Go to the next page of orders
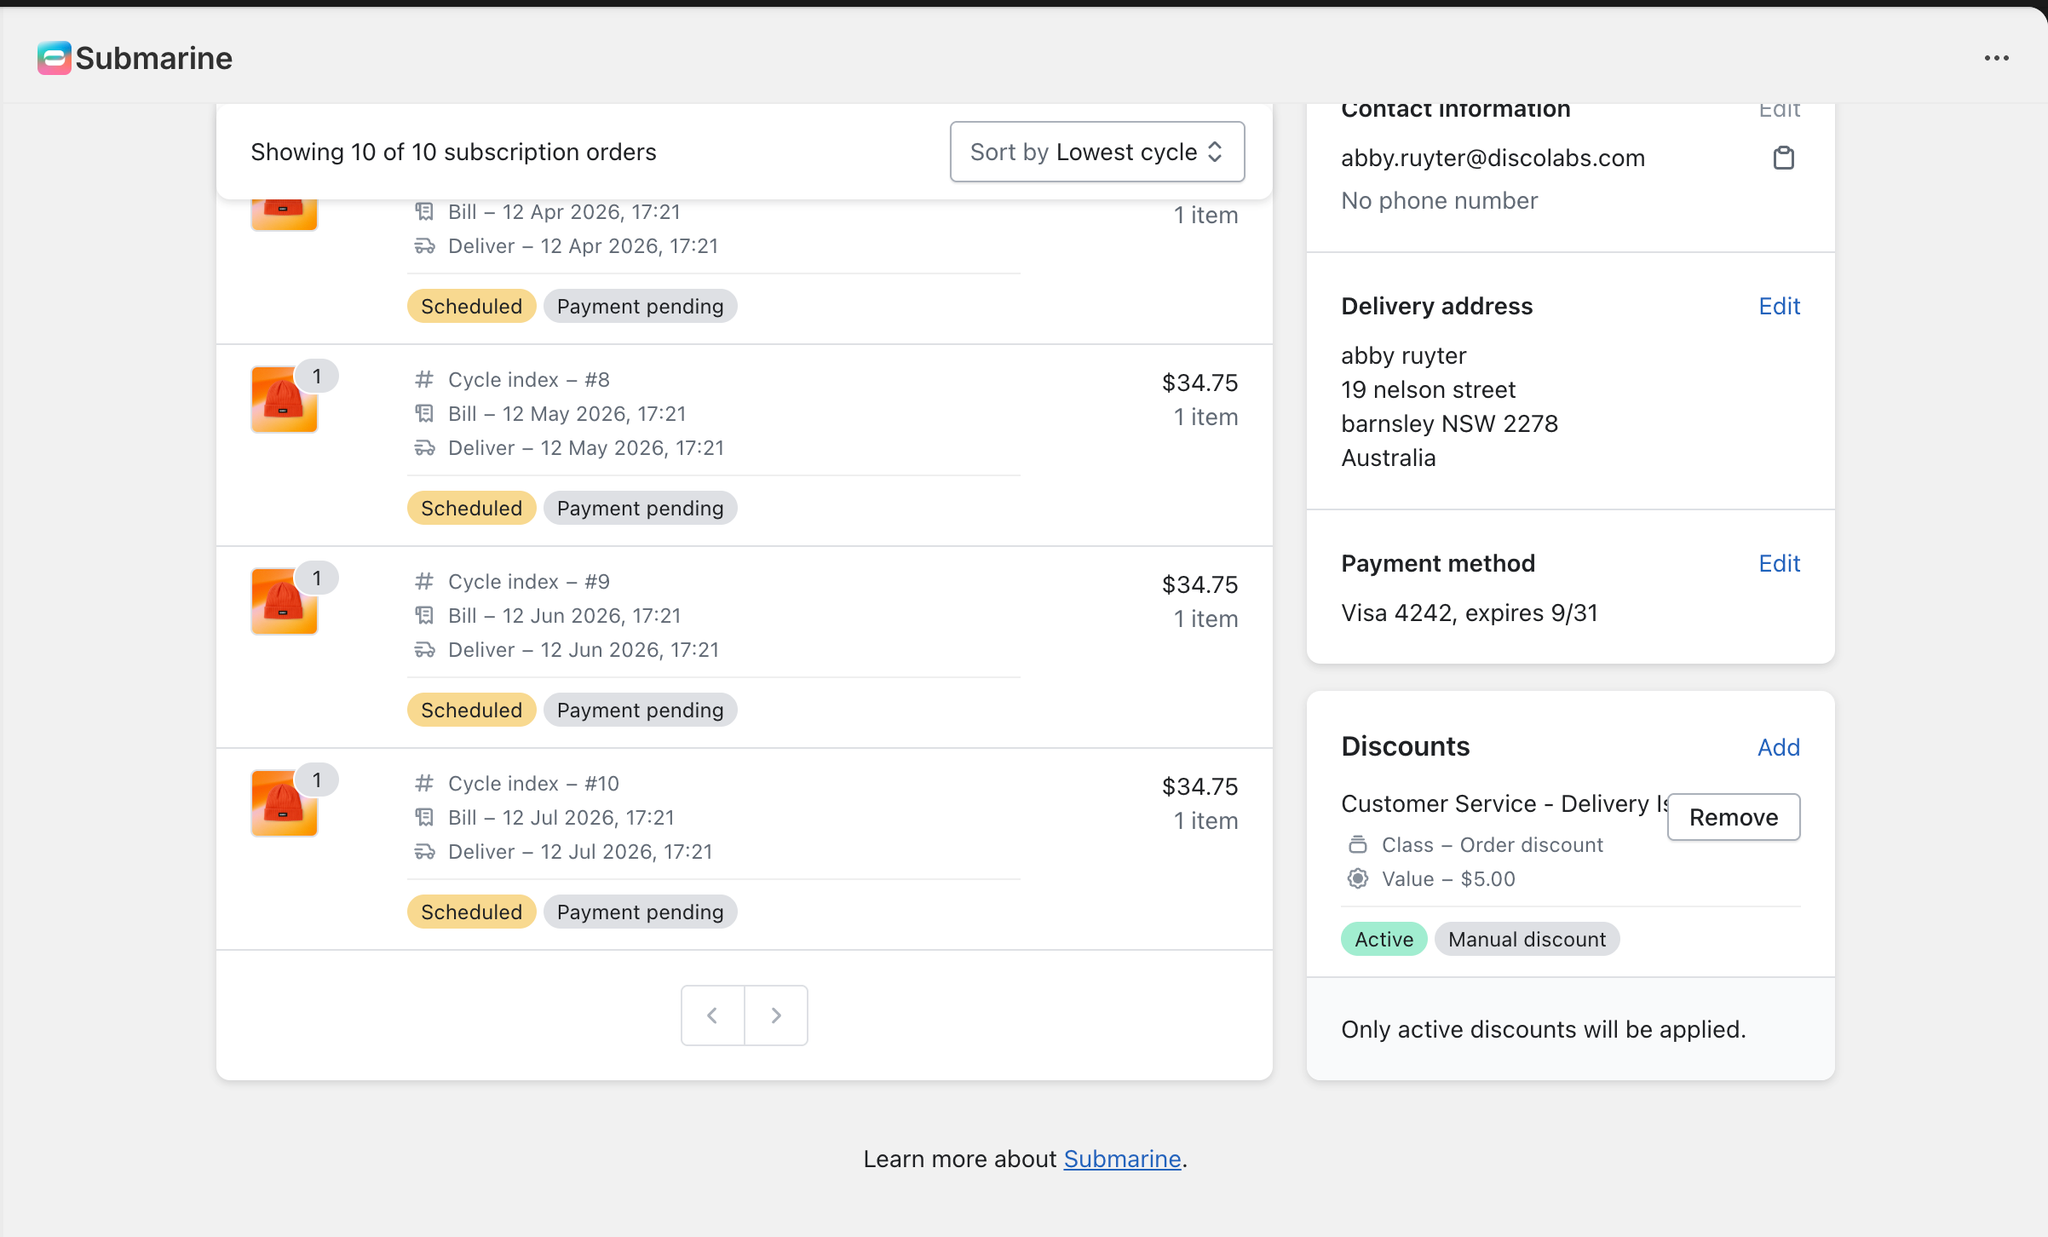 point(776,1015)
